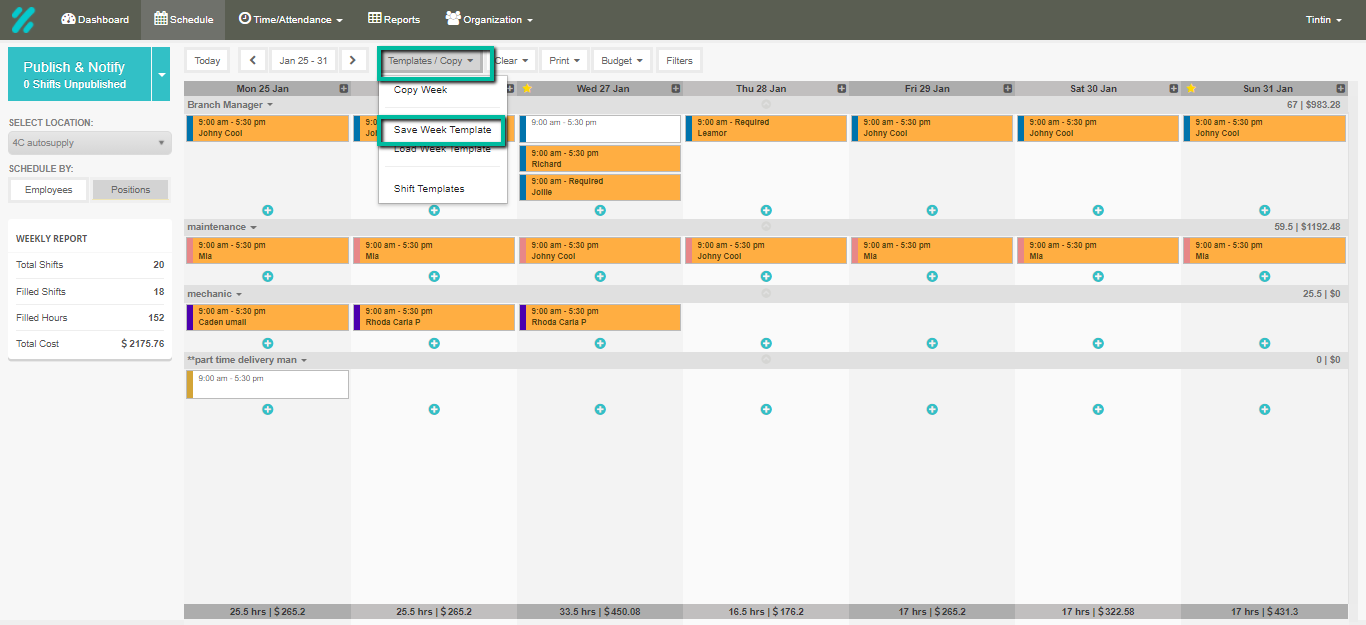Expand part time delivery man caret
The image size is (1366, 625).
click(x=304, y=360)
